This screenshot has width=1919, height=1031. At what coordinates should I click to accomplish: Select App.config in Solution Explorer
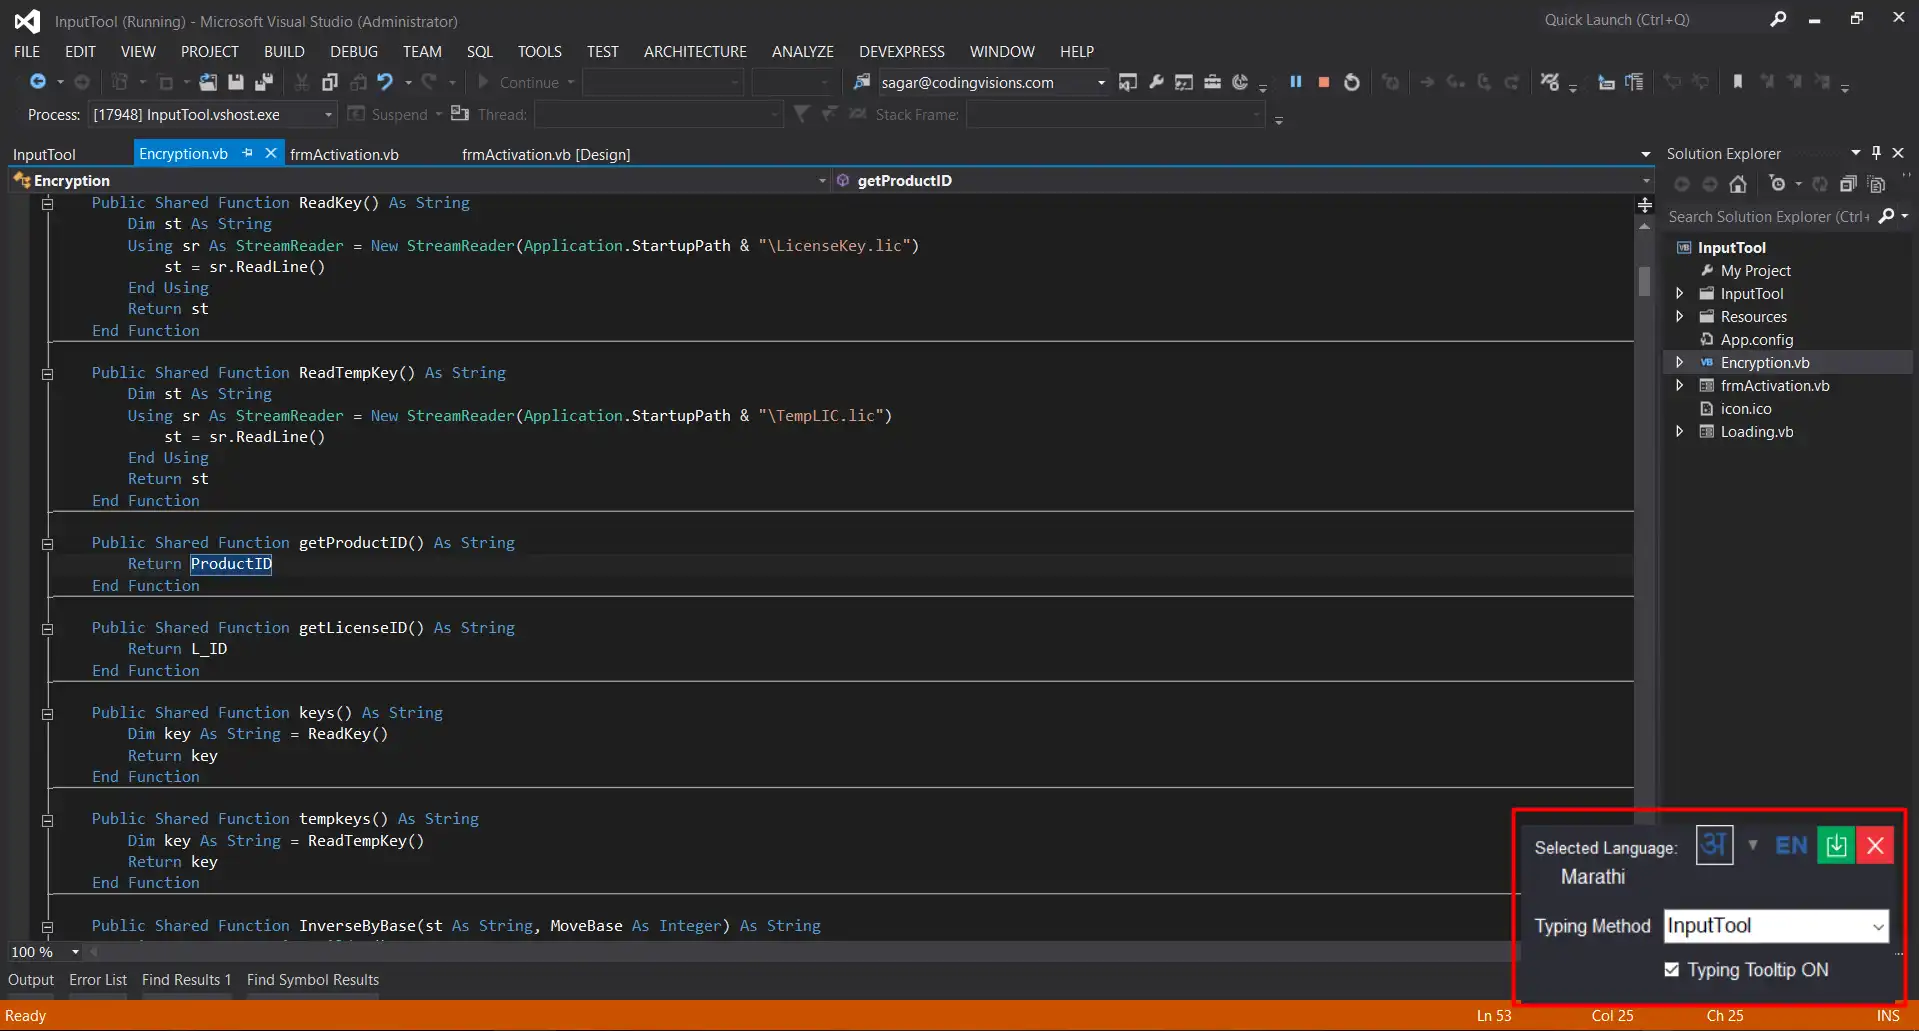1756,339
